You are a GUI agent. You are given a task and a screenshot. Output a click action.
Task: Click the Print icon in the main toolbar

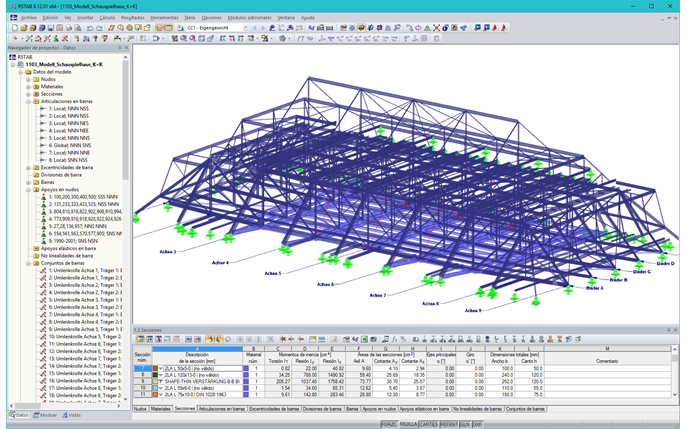(69, 28)
